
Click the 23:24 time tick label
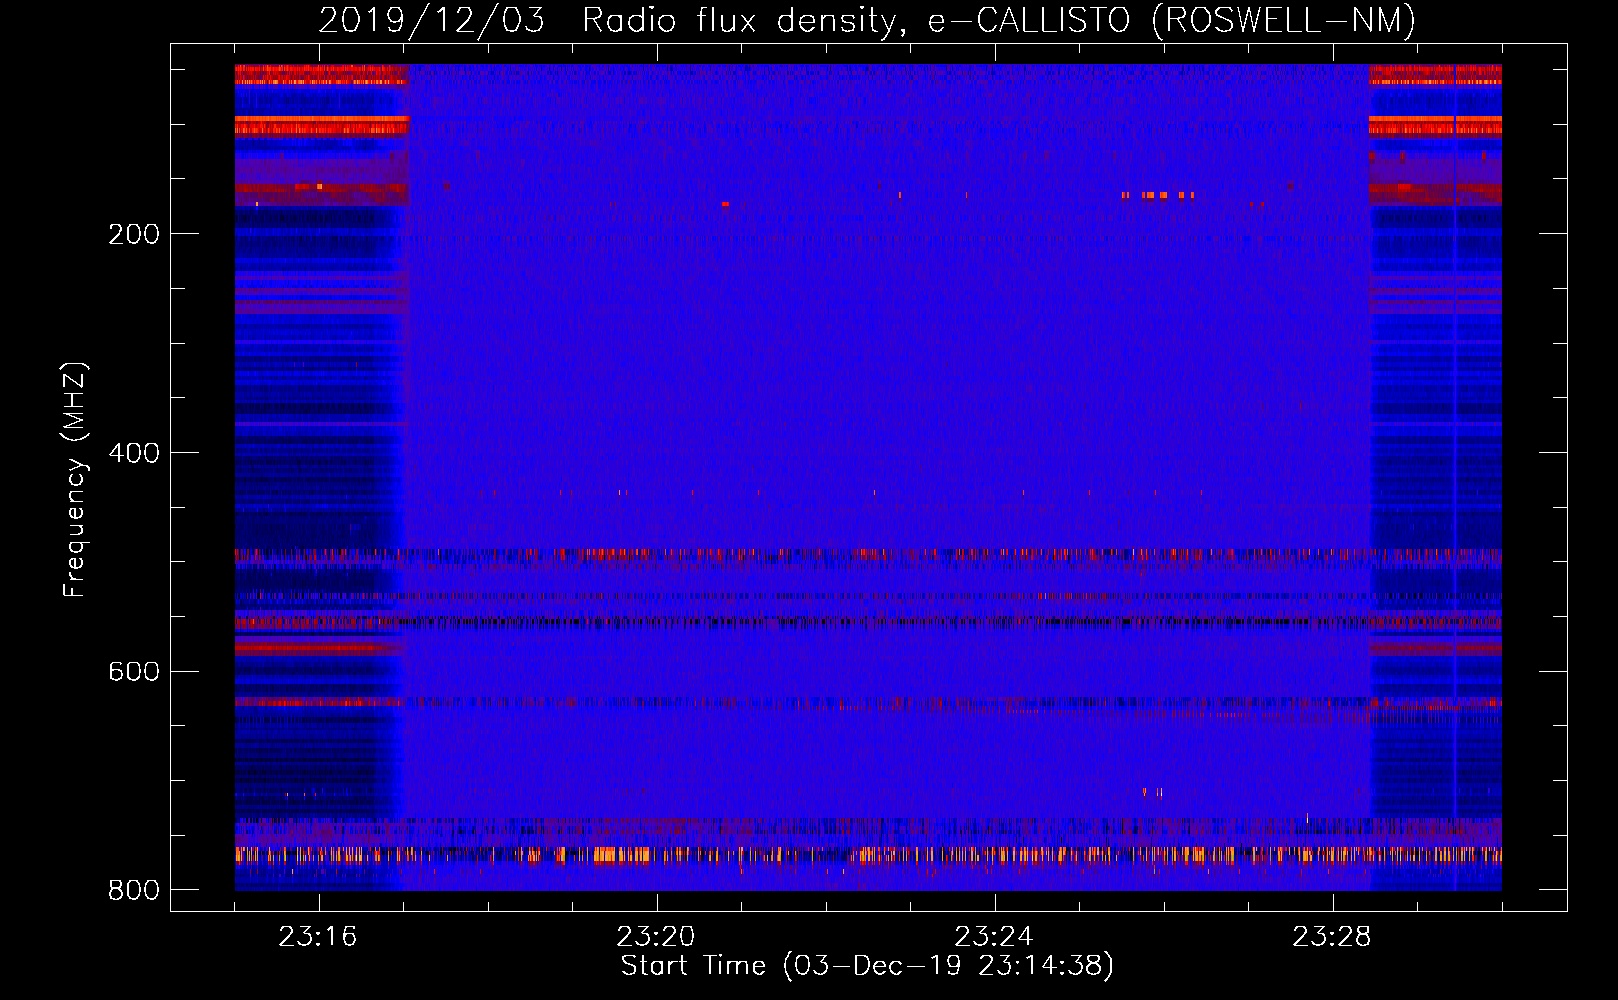[x=994, y=937]
